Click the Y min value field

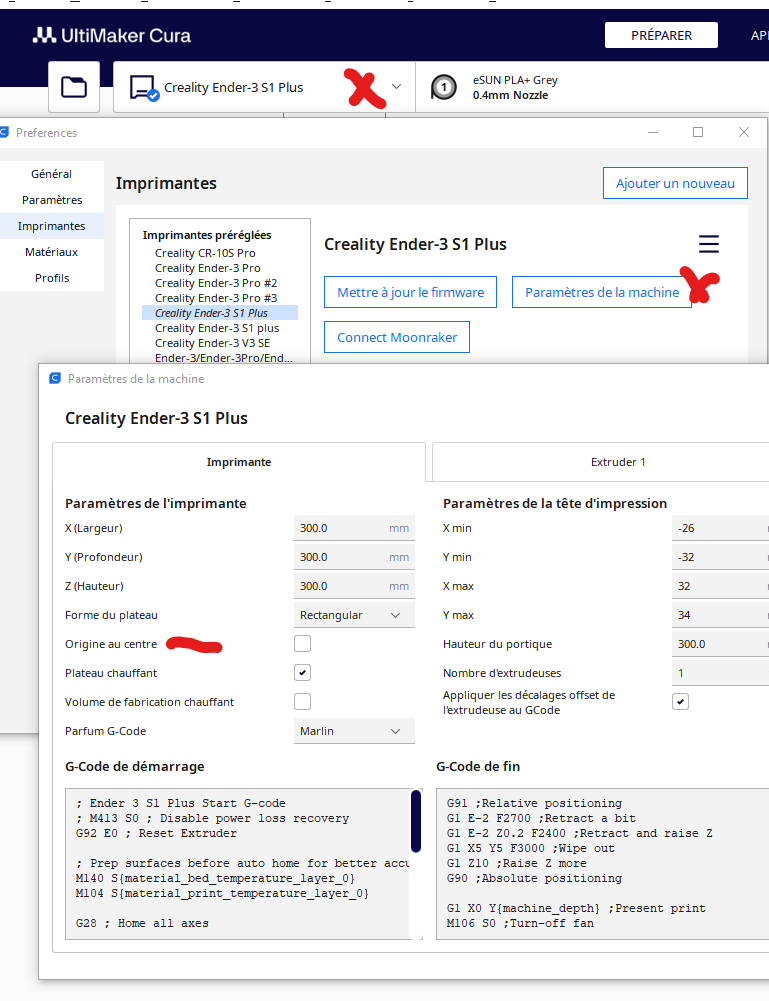coord(720,557)
